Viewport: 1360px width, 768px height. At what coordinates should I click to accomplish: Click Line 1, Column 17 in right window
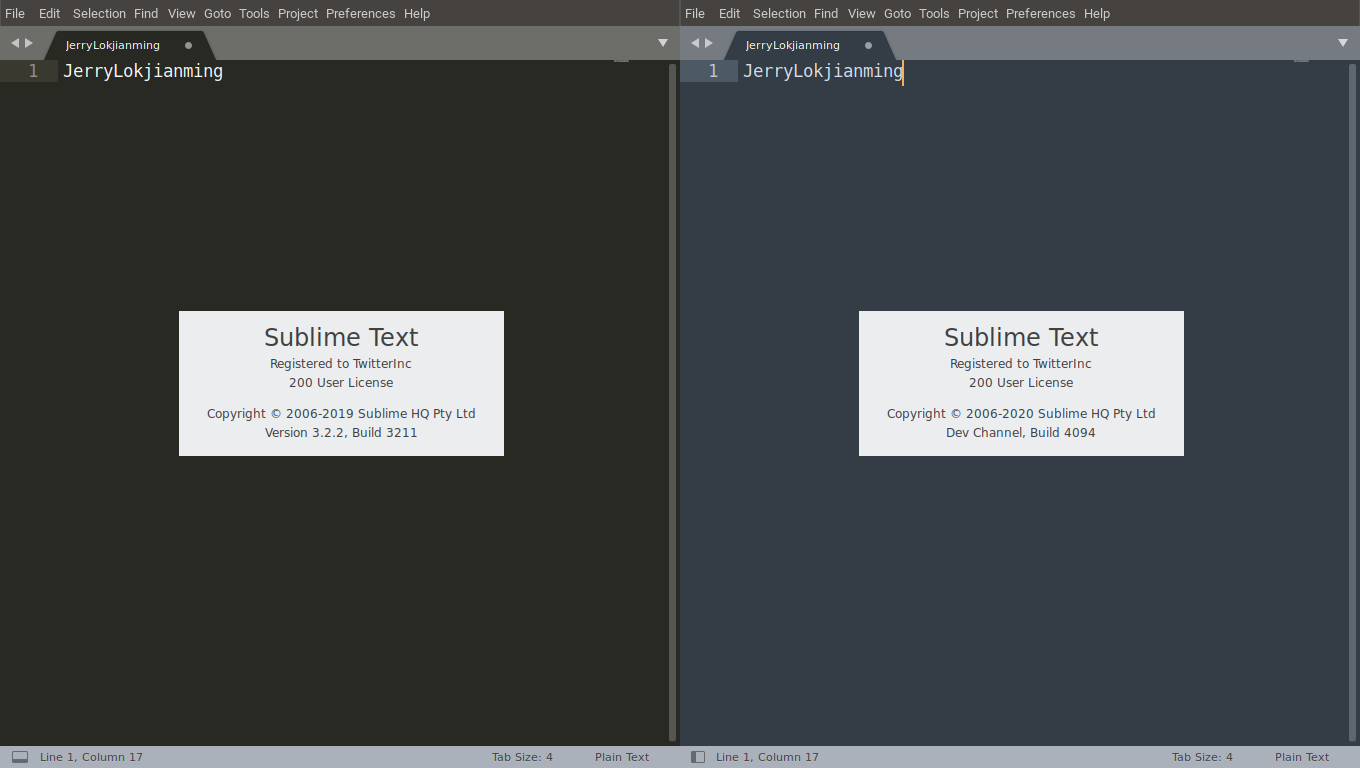pos(767,757)
